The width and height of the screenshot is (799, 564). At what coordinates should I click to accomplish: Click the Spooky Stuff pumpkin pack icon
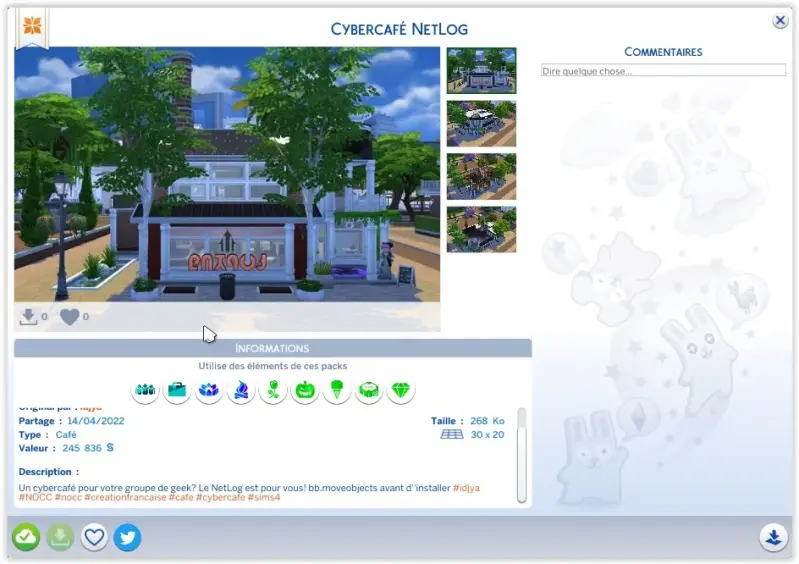point(305,391)
